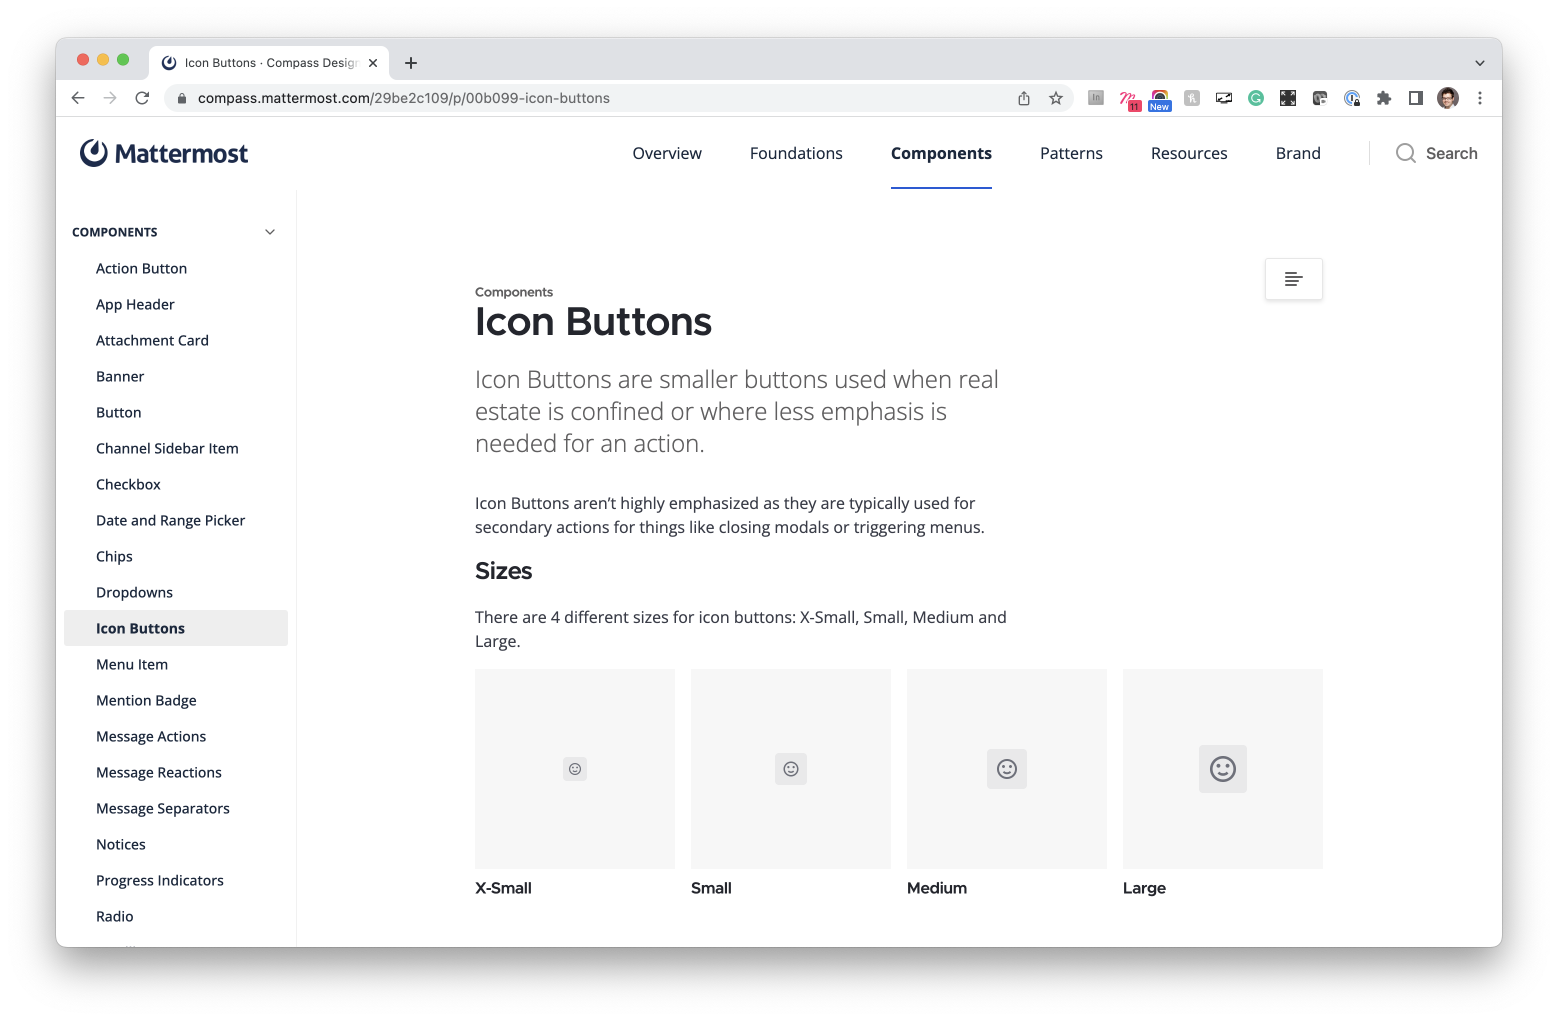Open the table of contents button
The image size is (1558, 1021).
[x=1293, y=279]
